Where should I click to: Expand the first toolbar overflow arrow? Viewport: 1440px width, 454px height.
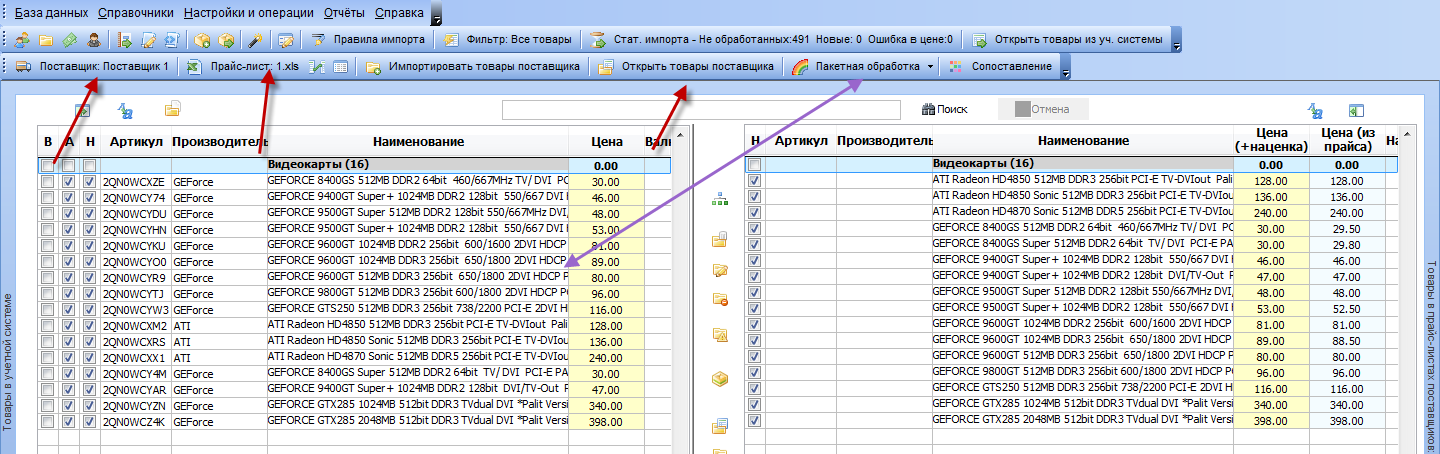coord(1176,40)
